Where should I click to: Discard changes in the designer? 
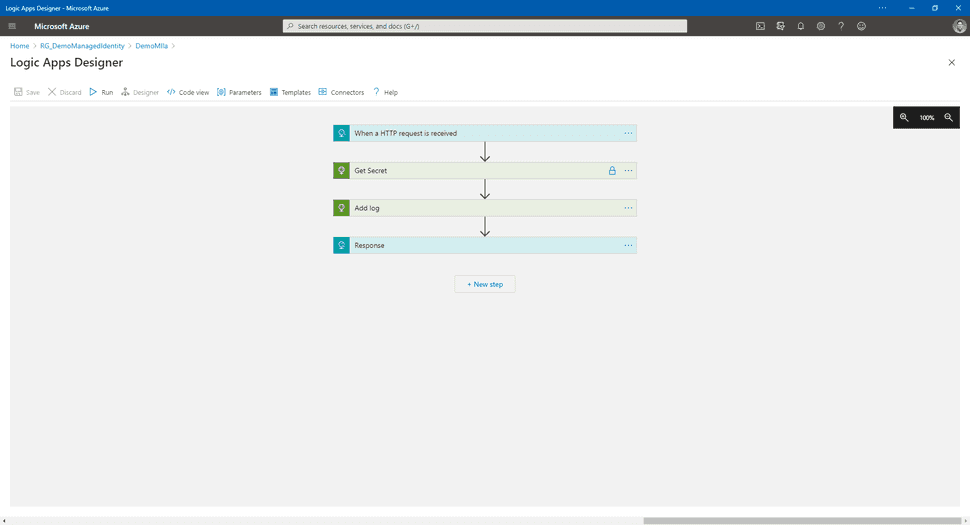pyautogui.click(x=64, y=92)
